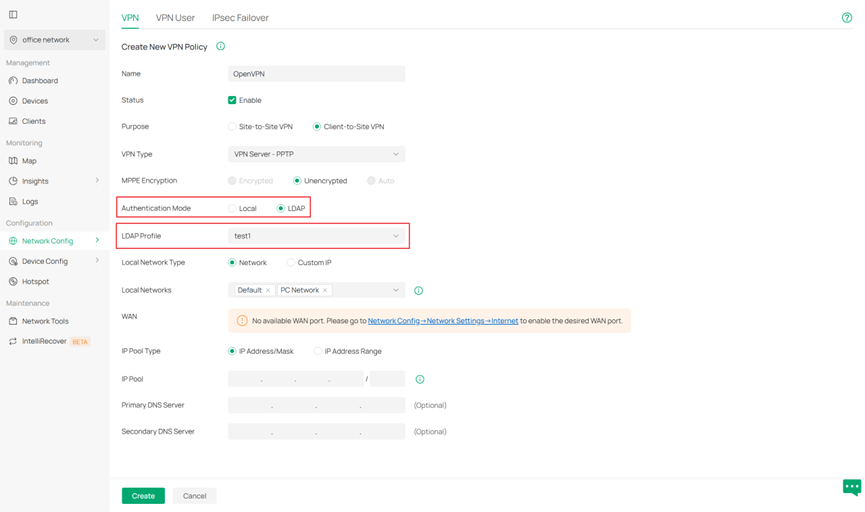This screenshot has width=865, height=512.
Task: Remove the PC Network tag
Action: pos(325,290)
